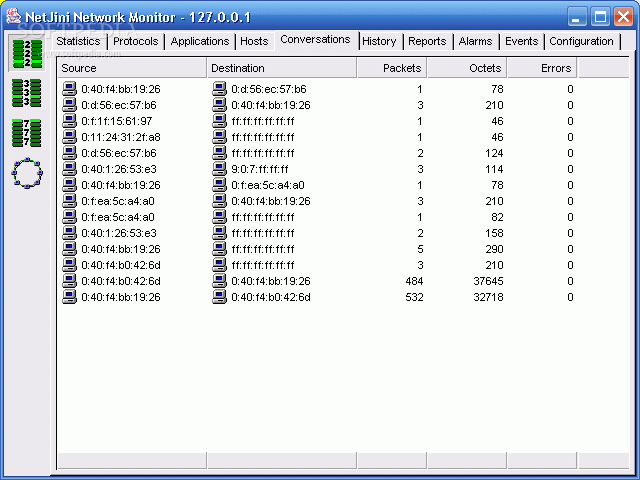Sort by the Octets column header
This screenshot has width=640, height=480.
click(467, 68)
